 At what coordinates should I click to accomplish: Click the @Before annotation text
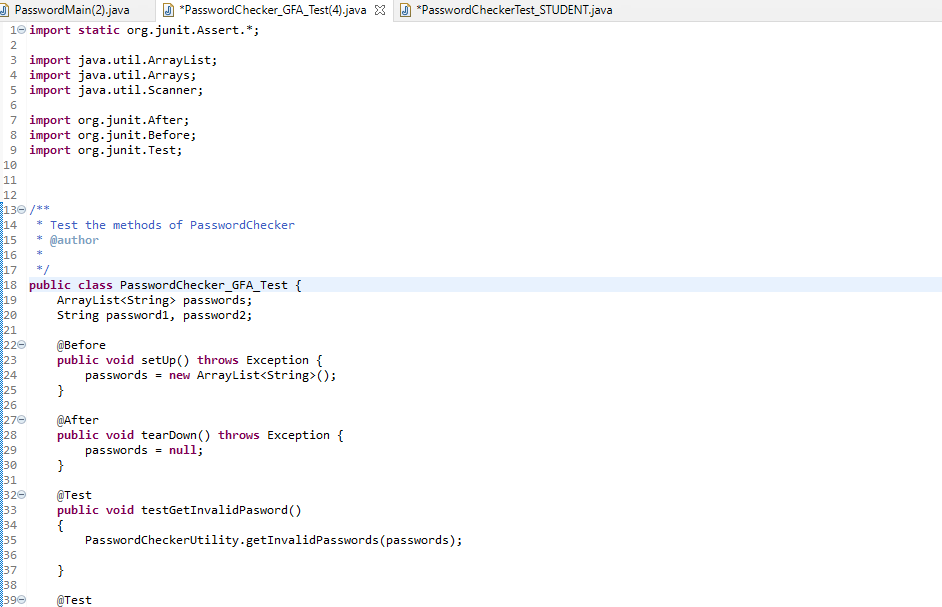point(81,345)
